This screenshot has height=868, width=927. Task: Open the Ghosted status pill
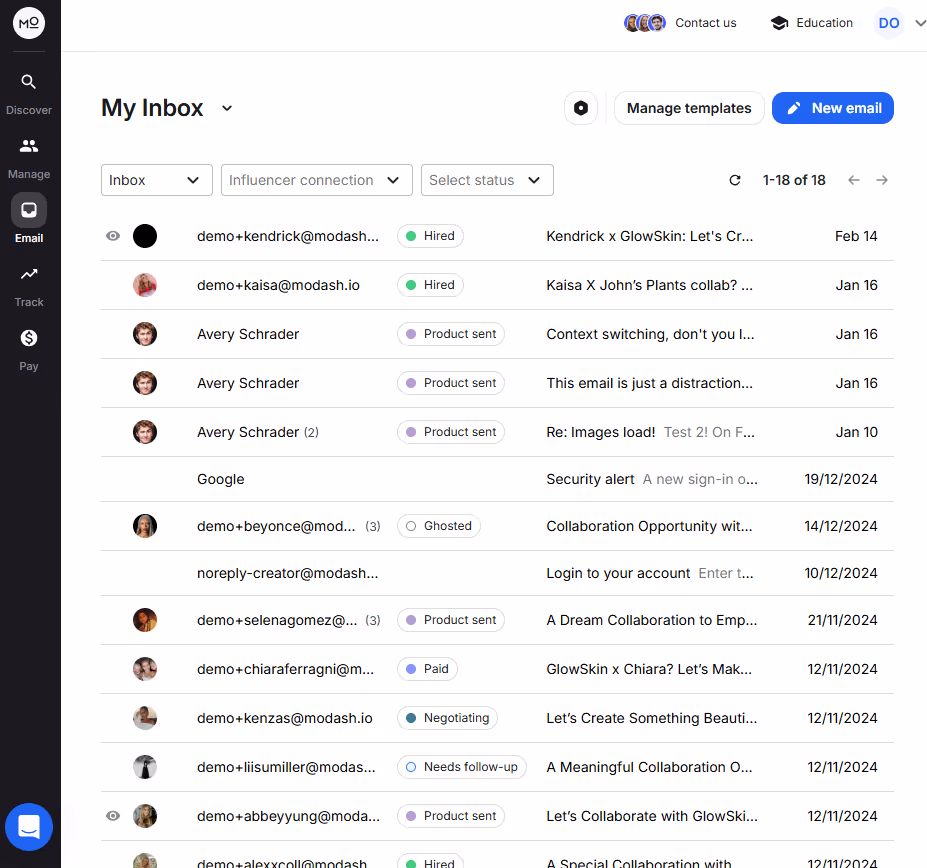(x=439, y=526)
